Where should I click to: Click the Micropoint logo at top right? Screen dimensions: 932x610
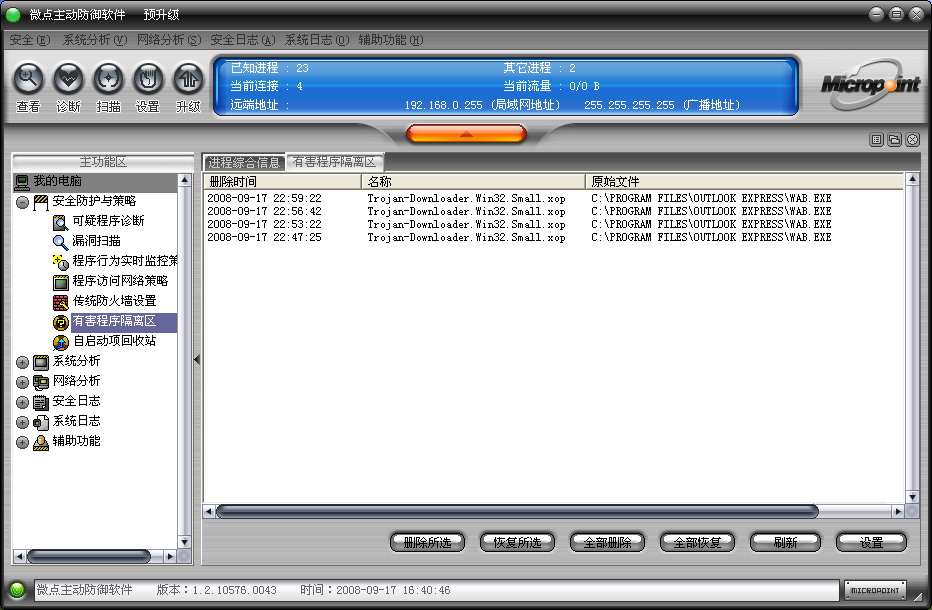(x=870, y=84)
